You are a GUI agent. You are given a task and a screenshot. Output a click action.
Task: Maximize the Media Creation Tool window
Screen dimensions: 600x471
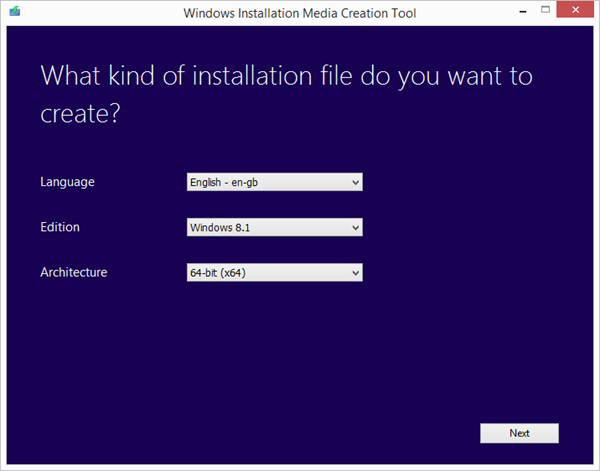545,10
